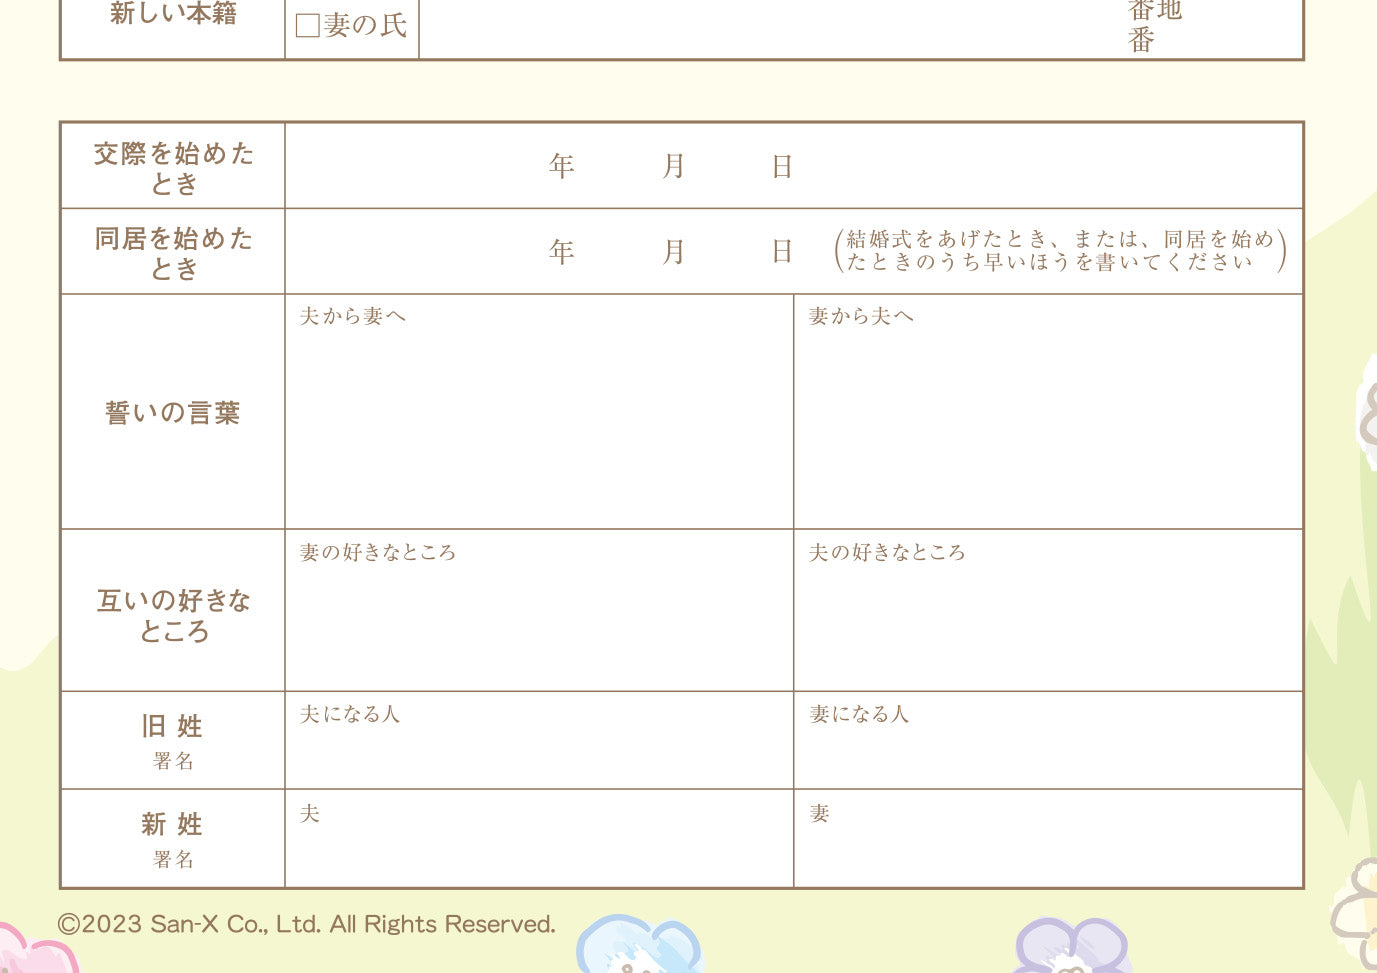Click the San-X copyright notice text
This screenshot has width=1377, height=973.
[x=305, y=924]
